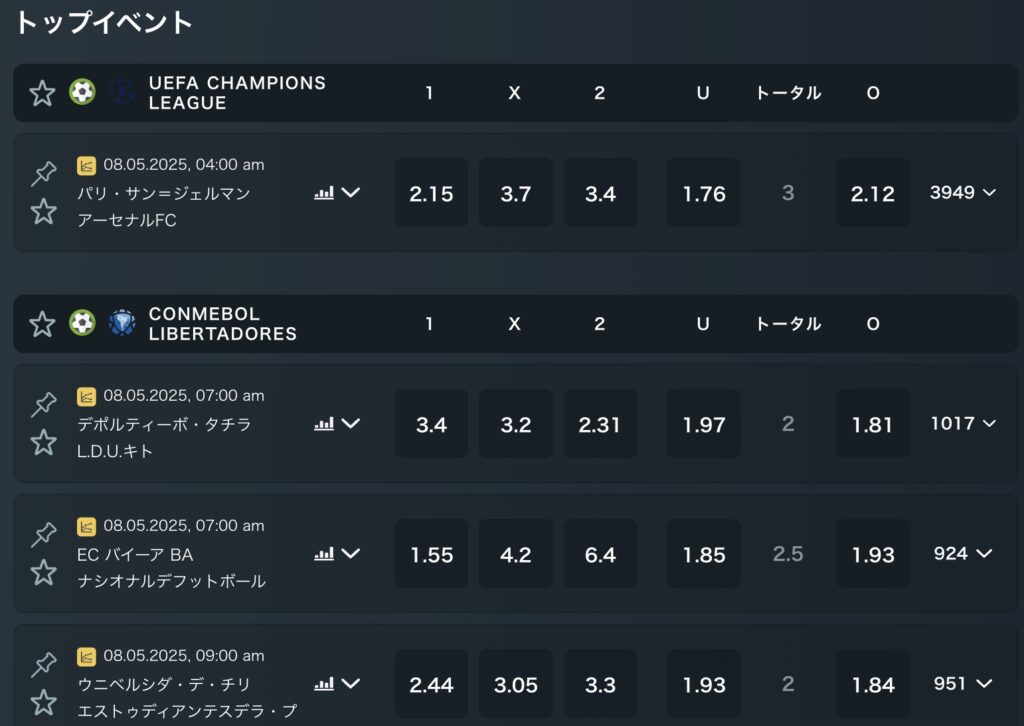Image resolution: width=1024 pixels, height=726 pixels.
Task: Star the パリ・サン＝ジェルマン vs アーセナルFC match
Action: [44, 212]
